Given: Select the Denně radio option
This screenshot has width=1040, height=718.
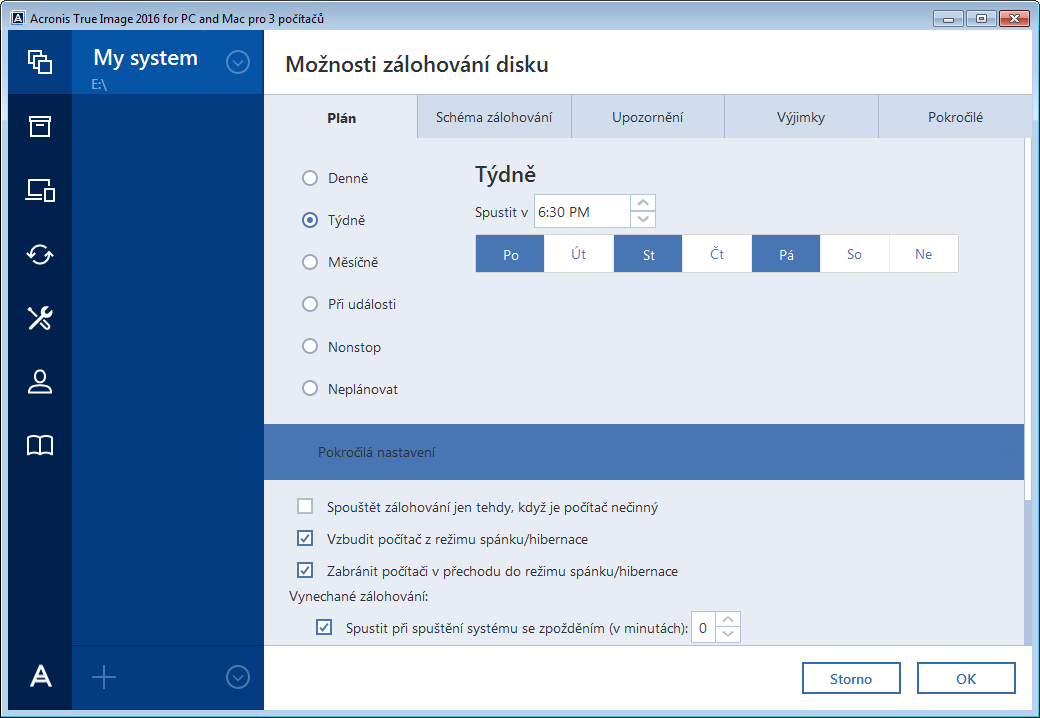Looking at the screenshot, I should tap(310, 178).
